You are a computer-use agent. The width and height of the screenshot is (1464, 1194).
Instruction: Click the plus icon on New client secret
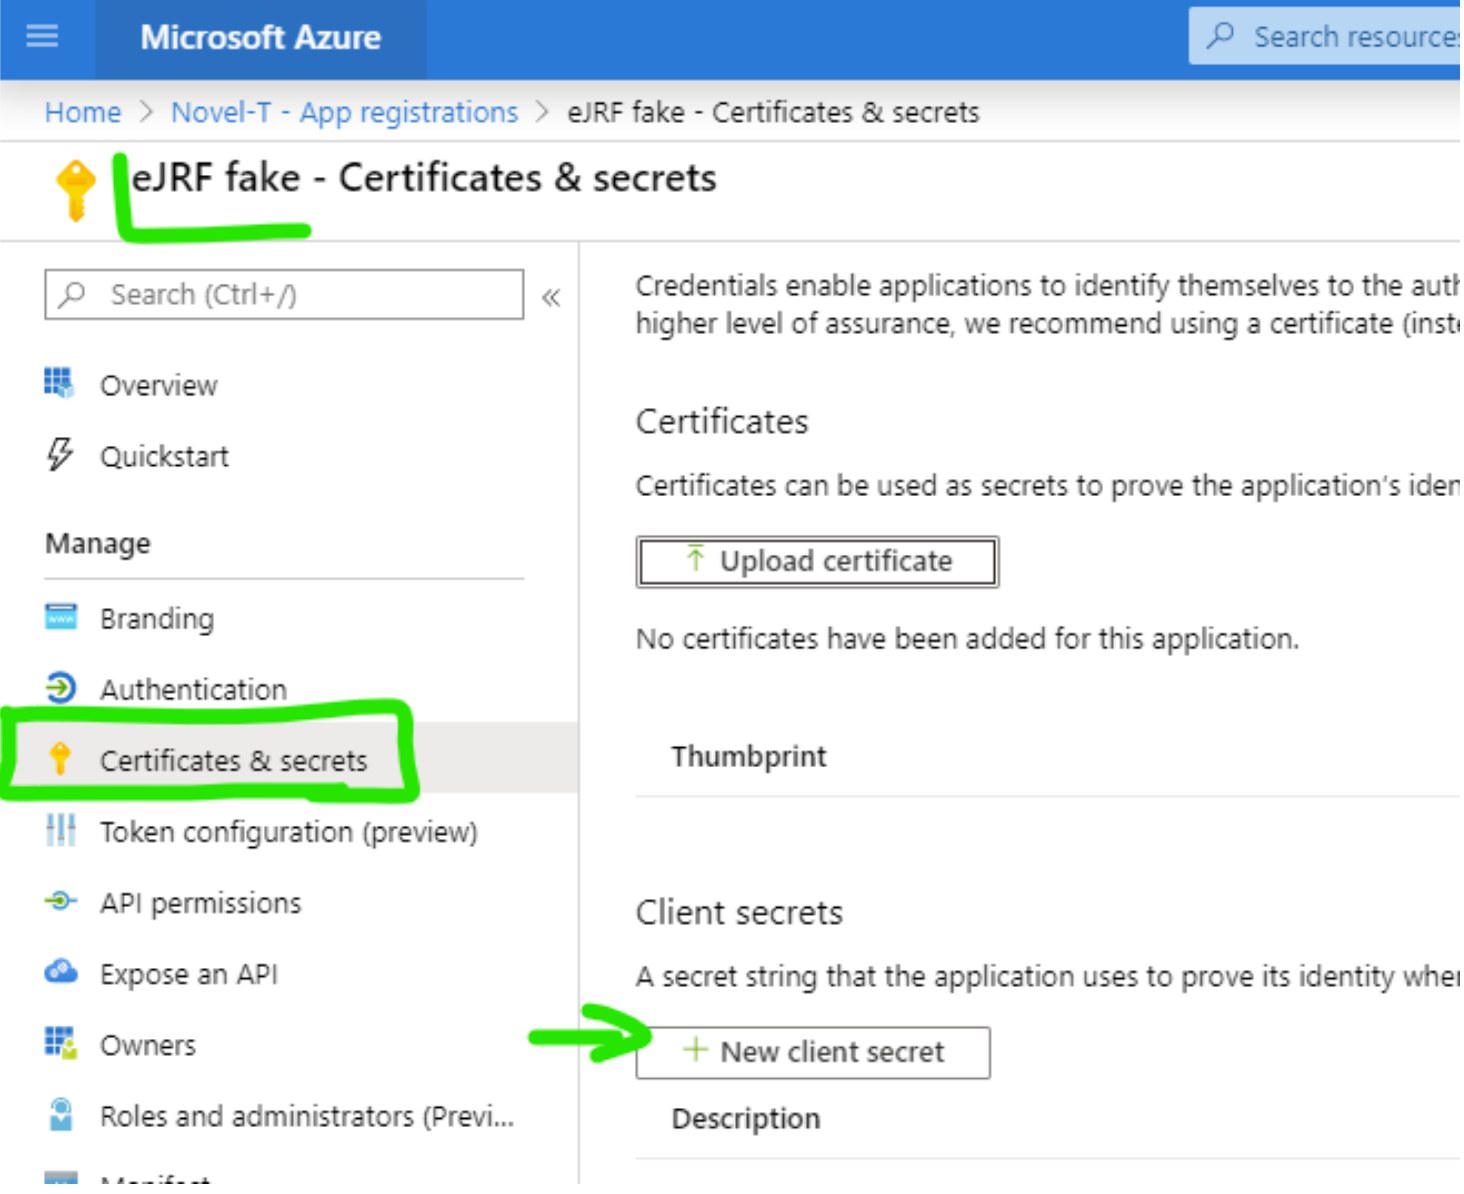[x=696, y=1051]
